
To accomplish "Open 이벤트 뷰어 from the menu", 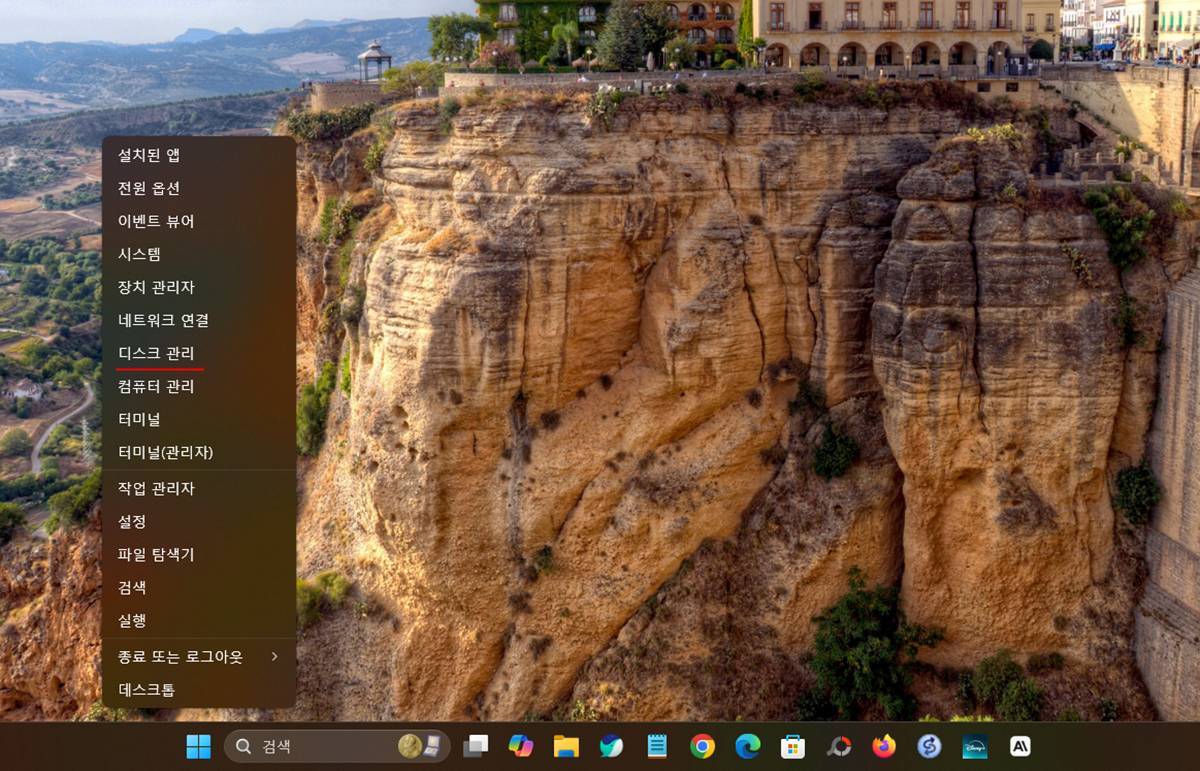I will click(199, 221).
